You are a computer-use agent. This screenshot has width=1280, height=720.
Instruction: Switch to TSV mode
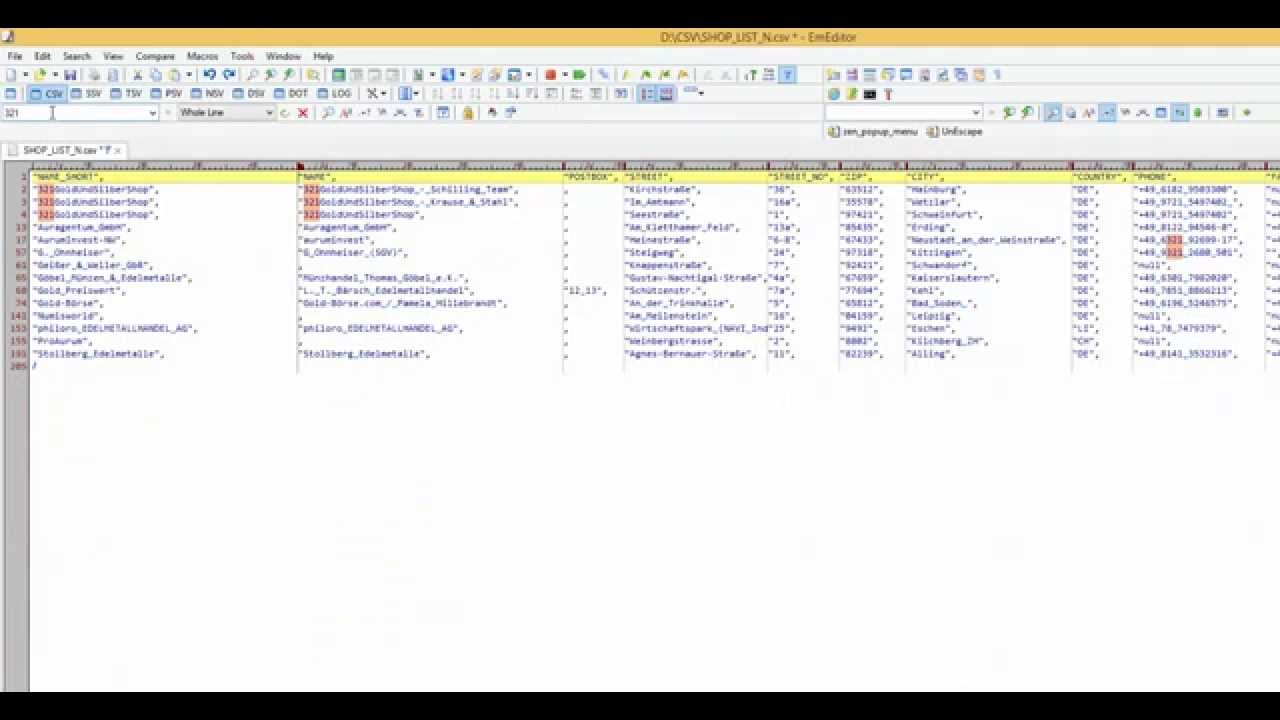[127, 93]
